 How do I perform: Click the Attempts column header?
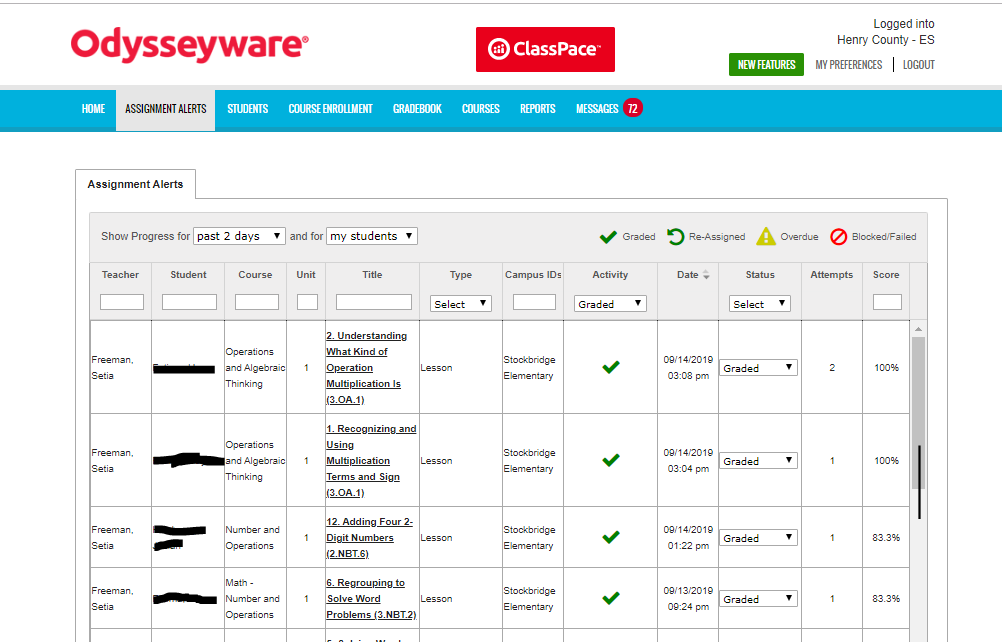pos(831,275)
